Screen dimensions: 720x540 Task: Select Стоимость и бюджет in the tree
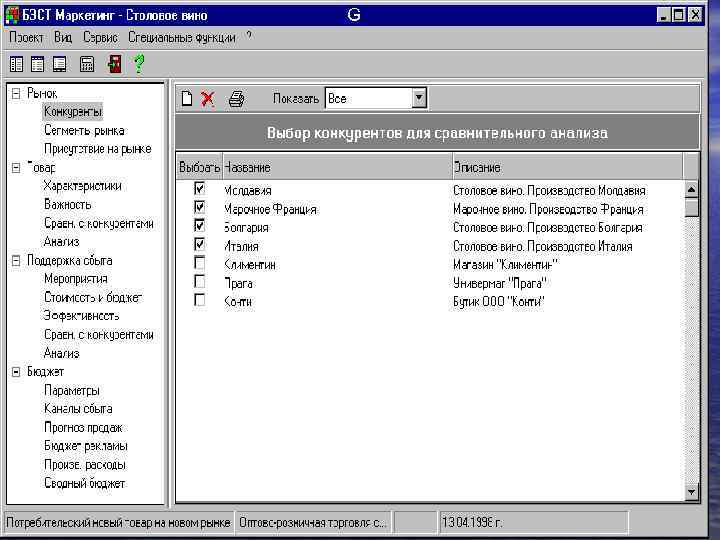click(93, 298)
